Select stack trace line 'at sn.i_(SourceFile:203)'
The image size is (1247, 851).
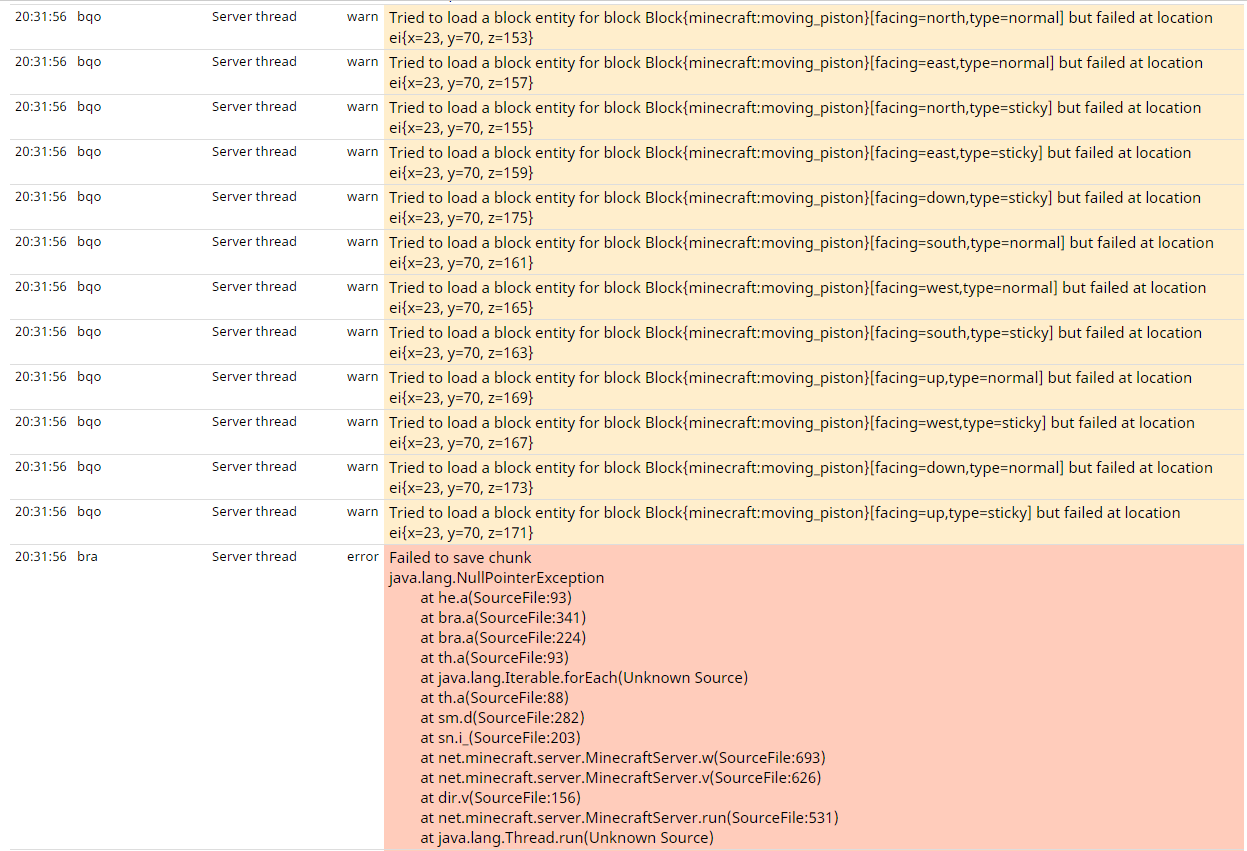coord(500,738)
